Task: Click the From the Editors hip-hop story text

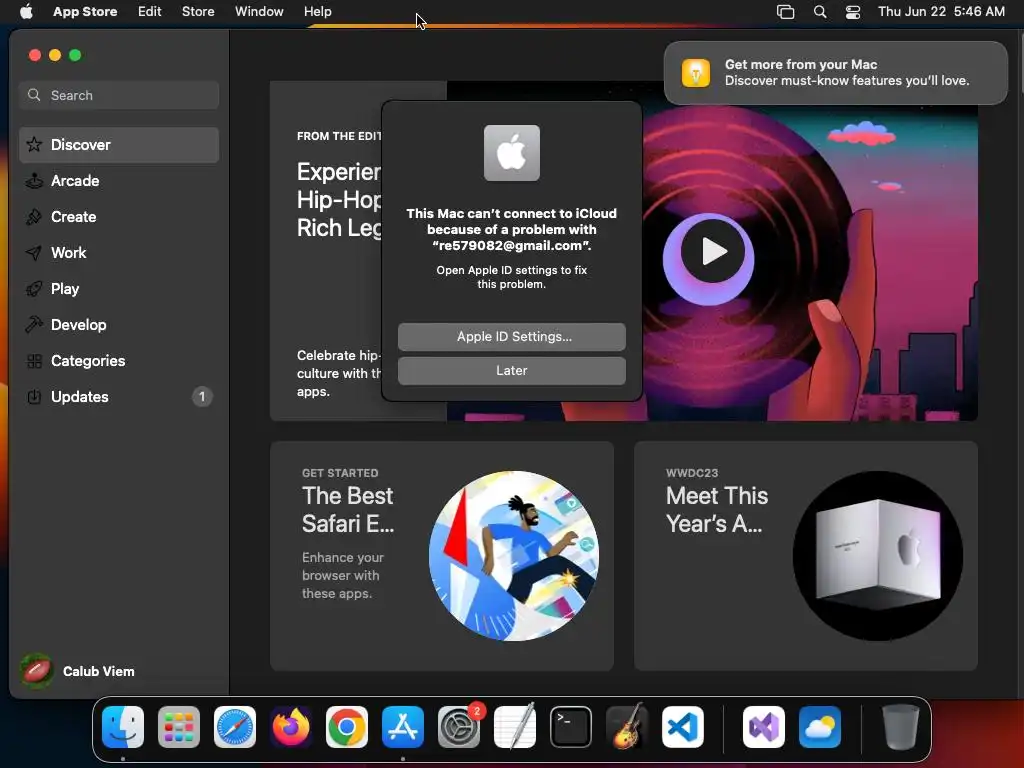Action: coord(339,200)
